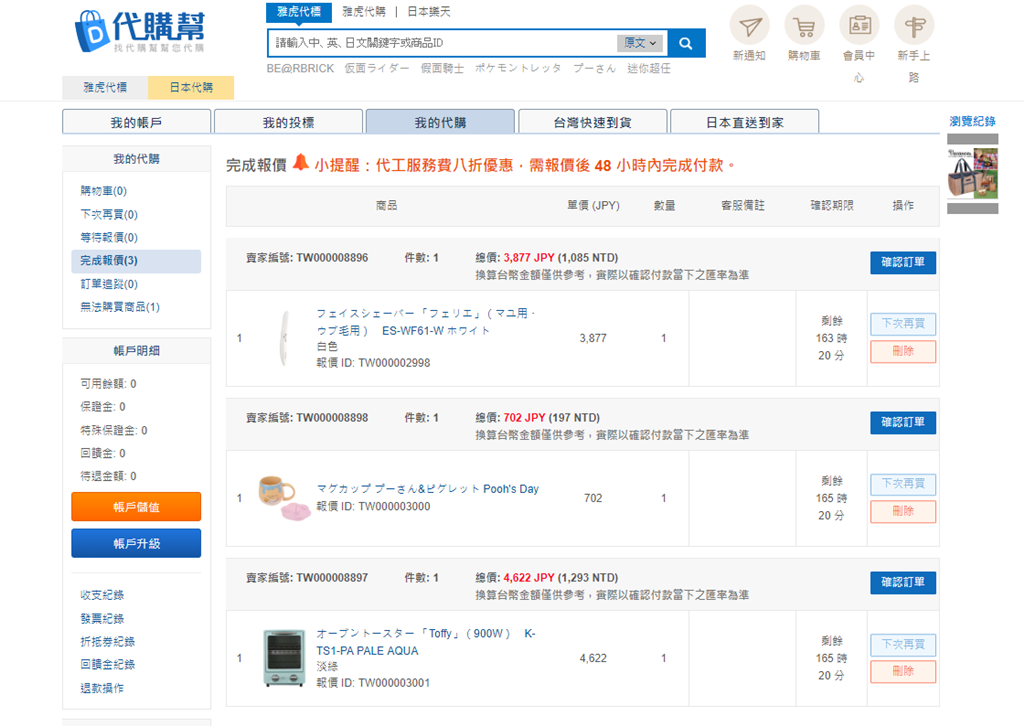Open the 會員中心 member badge icon
This screenshot has width=1024, height=726.
click(x=859, y=25)
